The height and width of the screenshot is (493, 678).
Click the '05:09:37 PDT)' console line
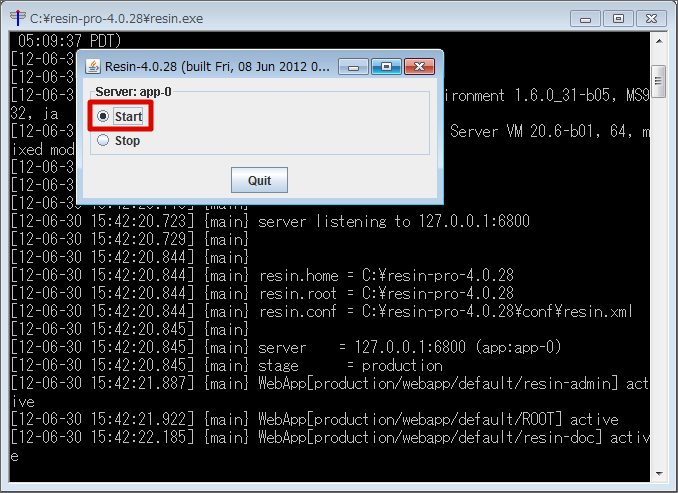click(69, 41)
